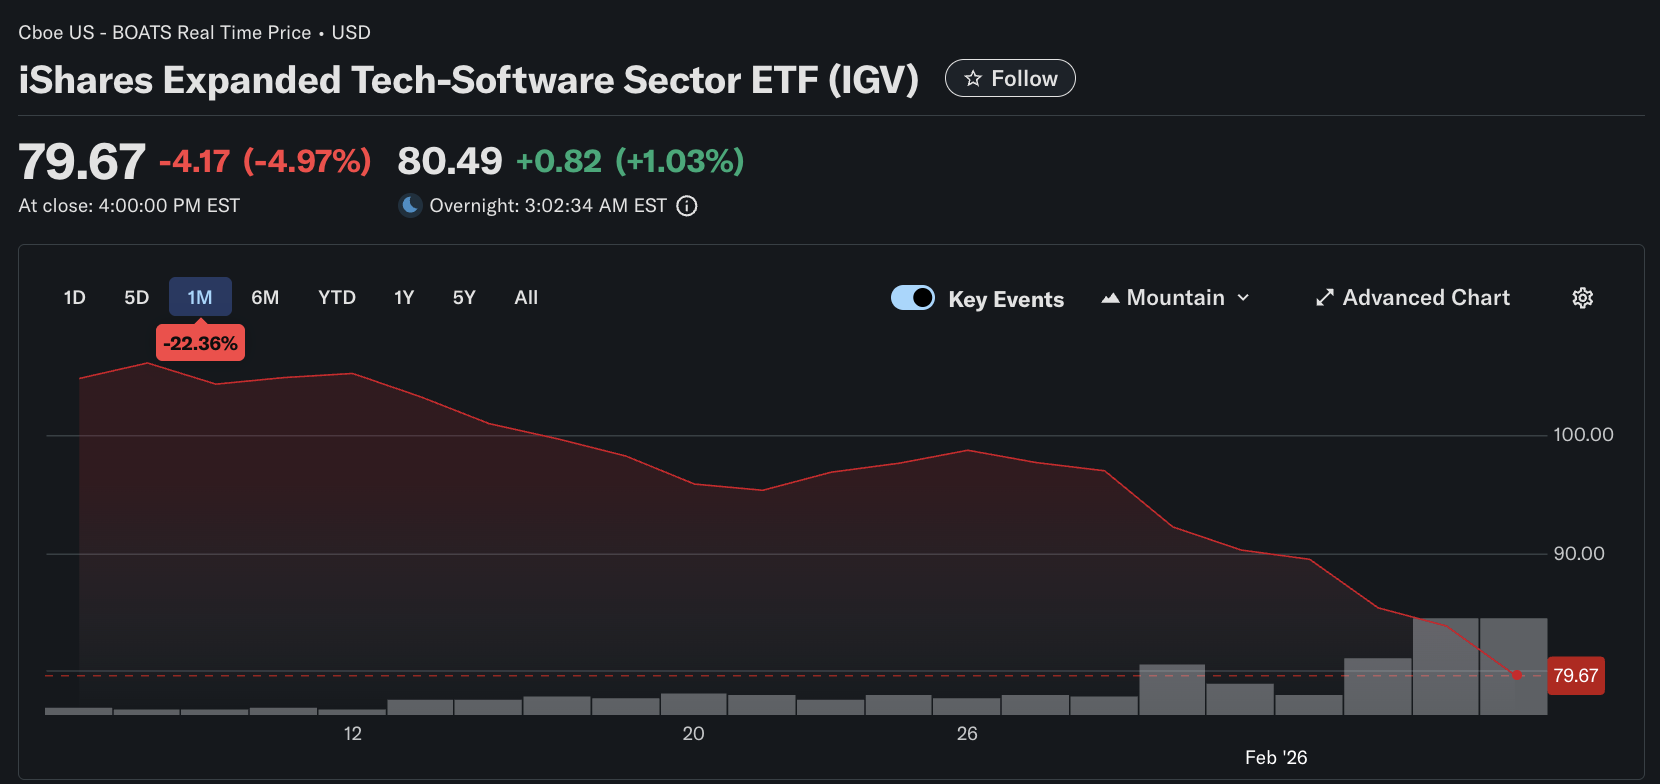Click the mountain chart type icon
The image size is (1660, 784).
pos(1110,298)
